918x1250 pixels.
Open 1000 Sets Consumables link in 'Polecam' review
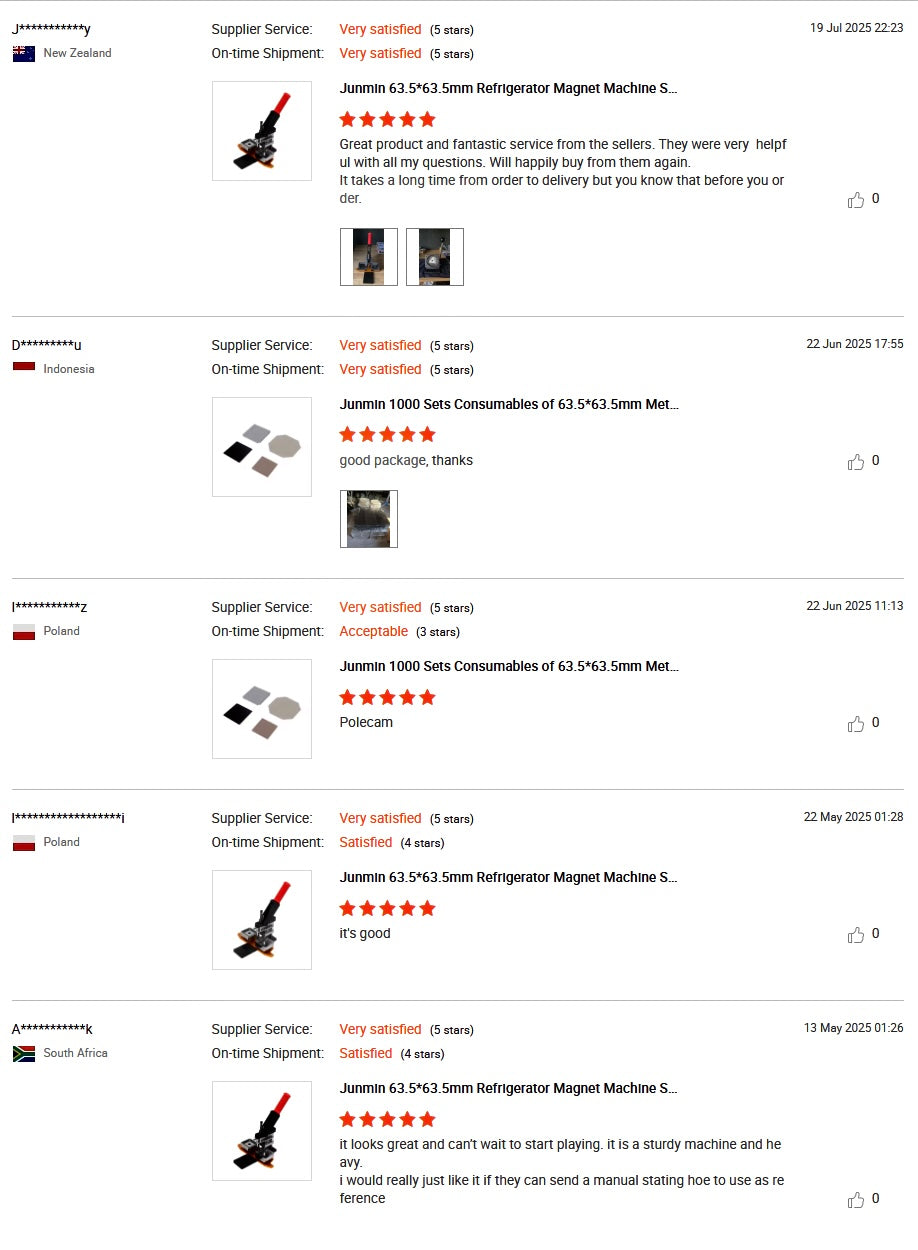[x=508, y=667]
